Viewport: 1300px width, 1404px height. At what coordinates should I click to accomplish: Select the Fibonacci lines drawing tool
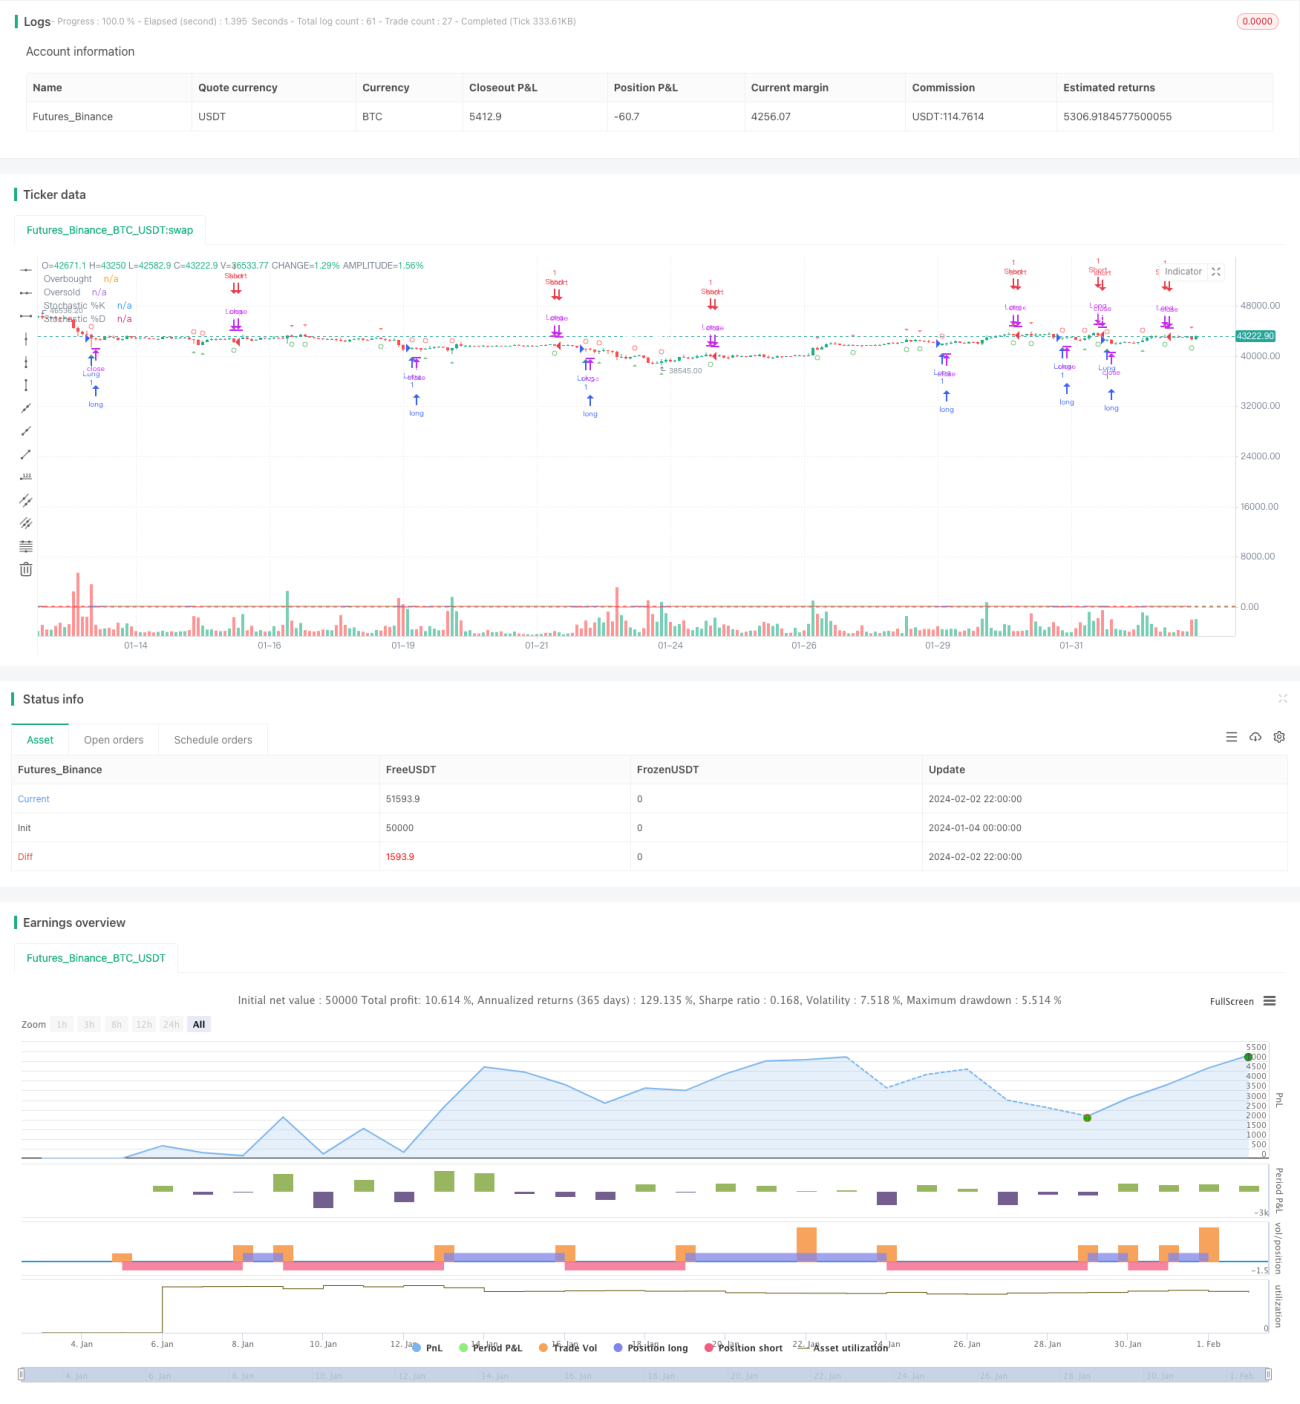pyautogui.click(x=26, y=546)
